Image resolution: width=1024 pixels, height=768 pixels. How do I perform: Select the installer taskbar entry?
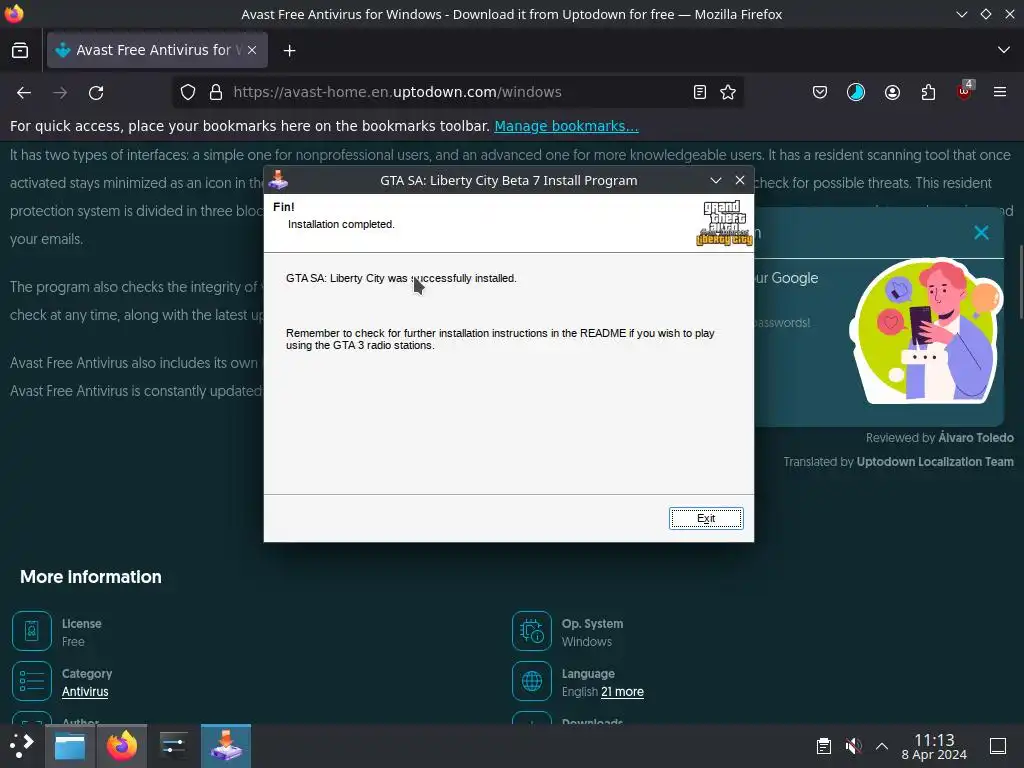(x=226, y=746)
